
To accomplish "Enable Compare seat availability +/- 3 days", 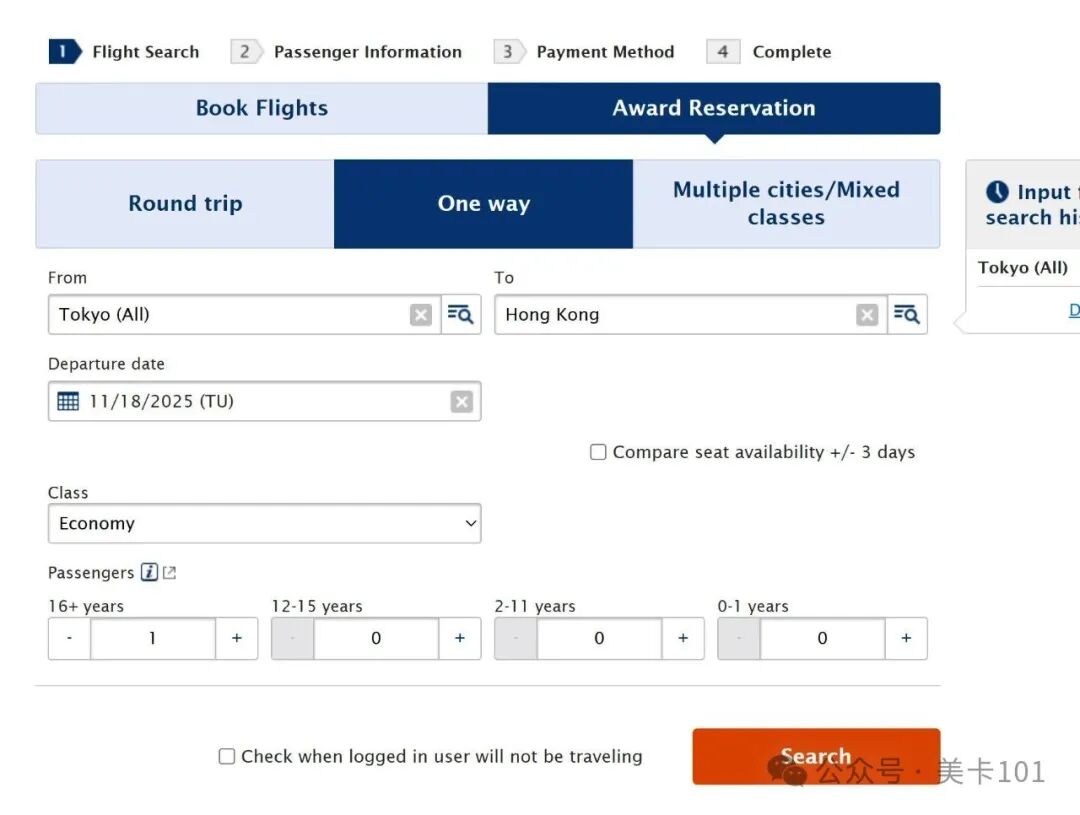I will click(x=598, y=452).
